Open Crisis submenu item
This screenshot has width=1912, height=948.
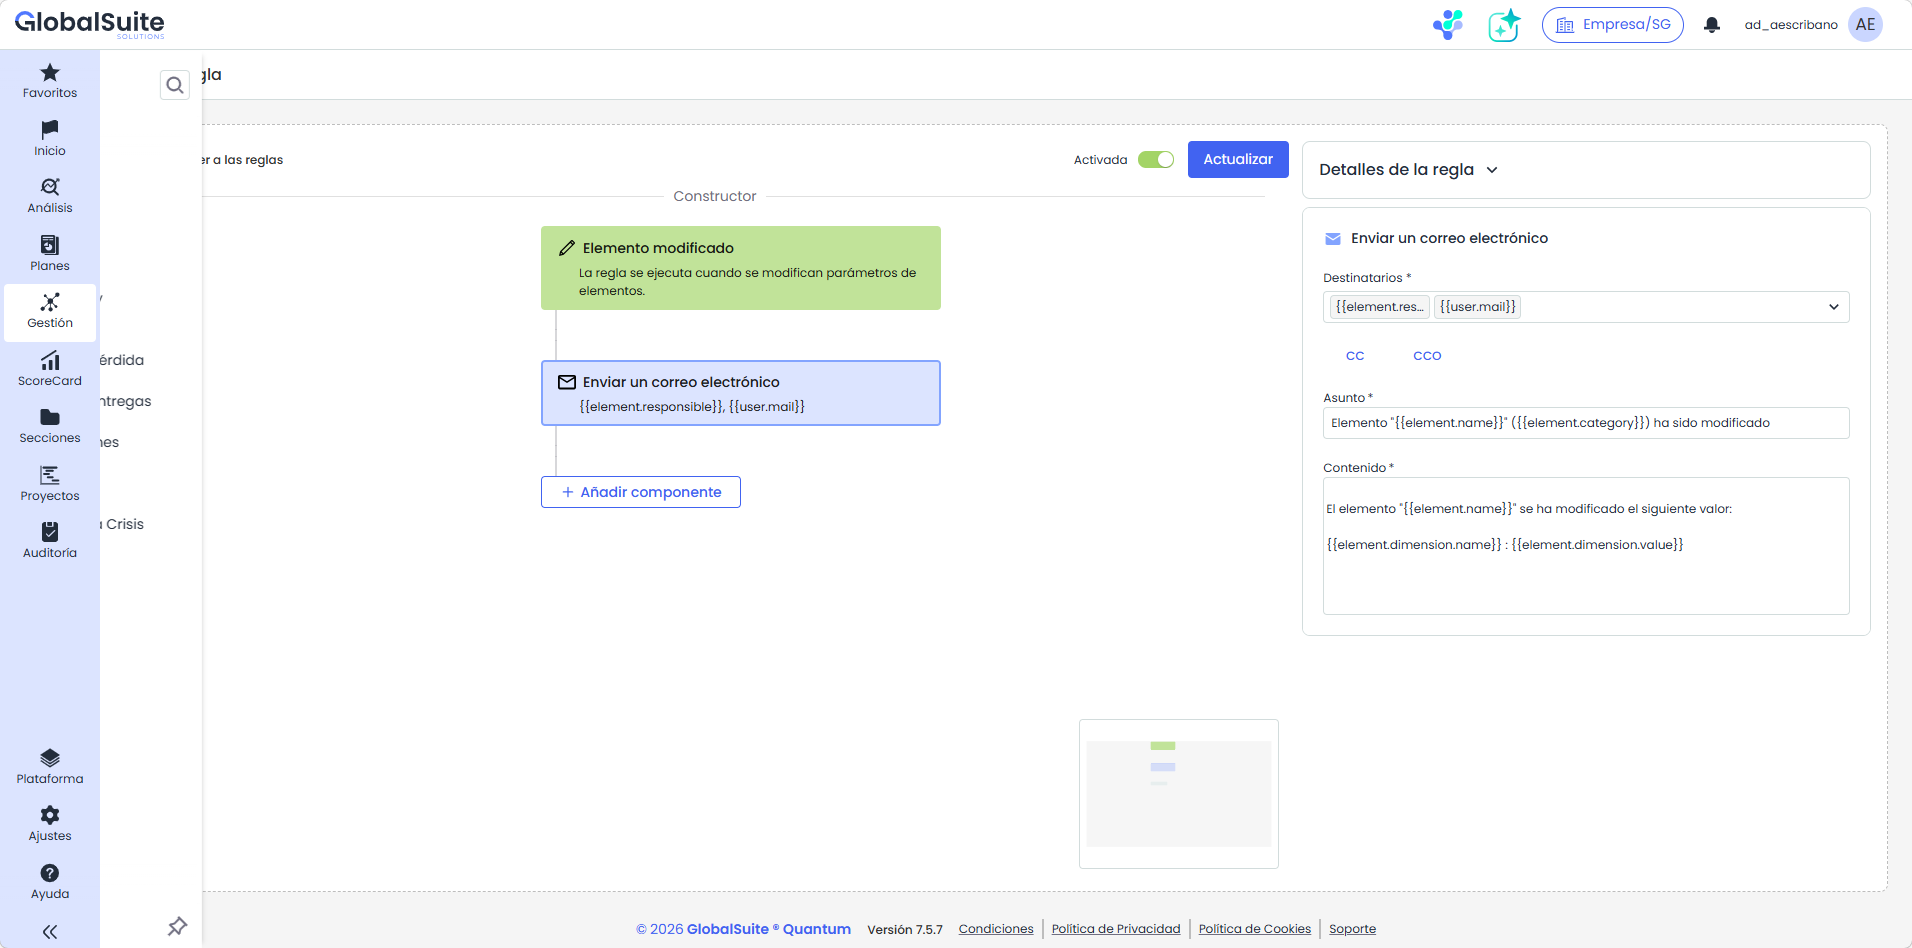[x=124, y=524]
